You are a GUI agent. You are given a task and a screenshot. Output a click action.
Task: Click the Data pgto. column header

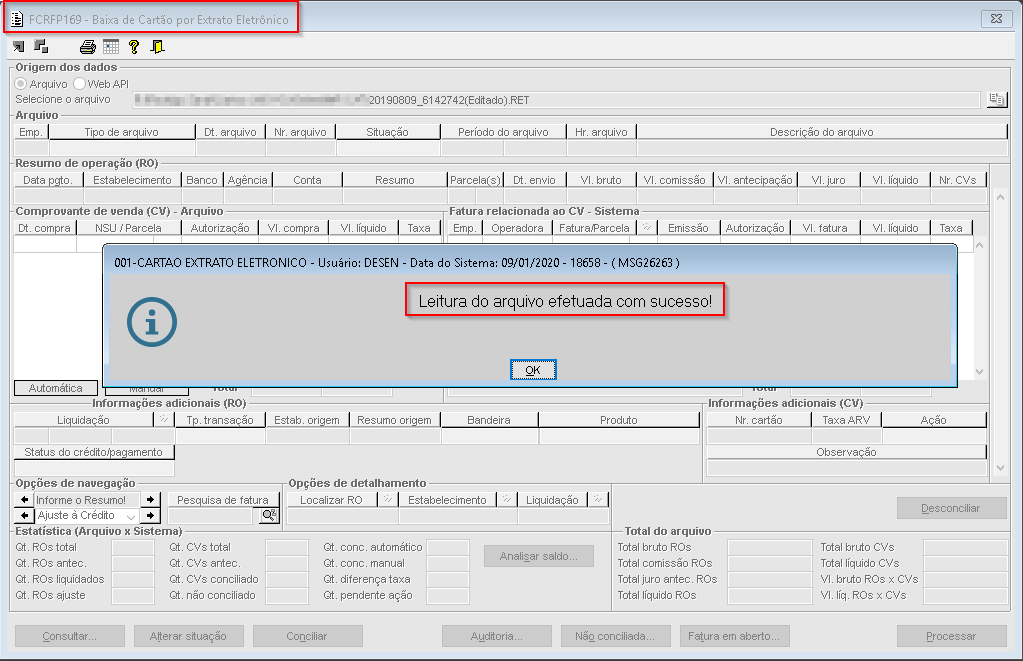click(48, 180)
